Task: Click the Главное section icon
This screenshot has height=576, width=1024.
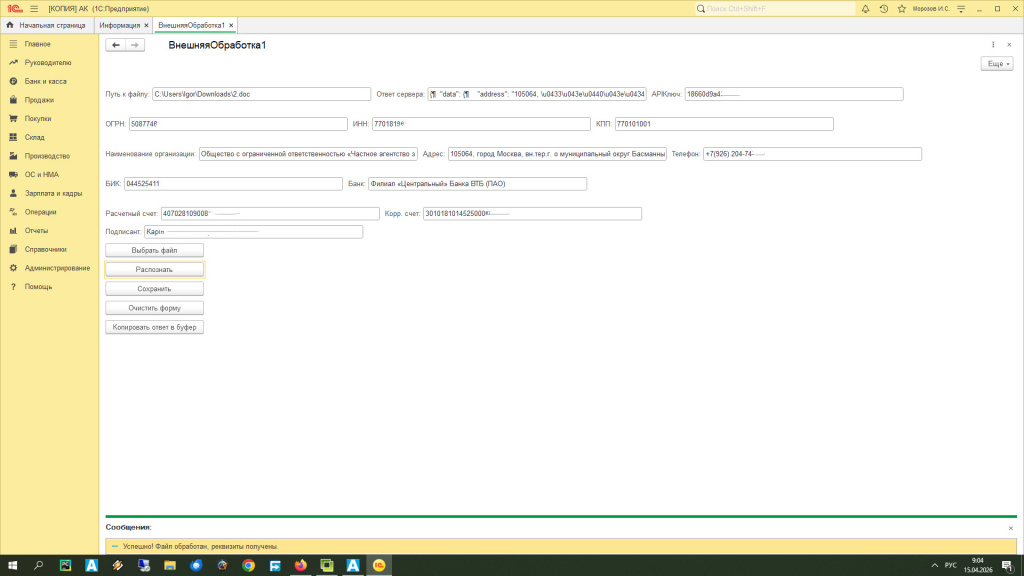Action: 13,44
